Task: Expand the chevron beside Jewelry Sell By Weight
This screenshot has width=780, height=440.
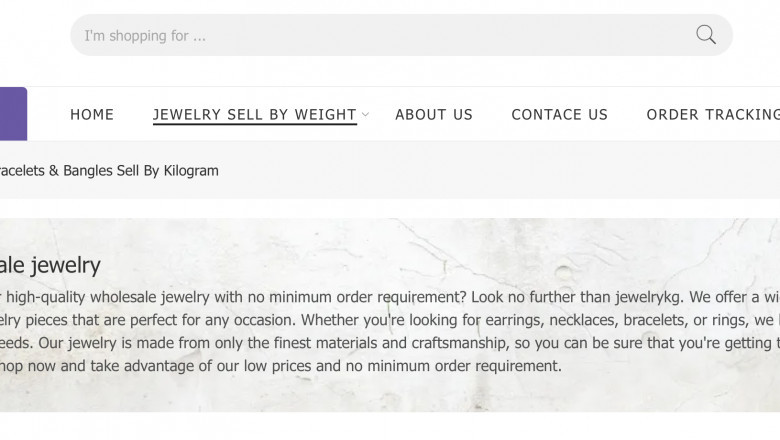Action: click(x=366, y=115)
